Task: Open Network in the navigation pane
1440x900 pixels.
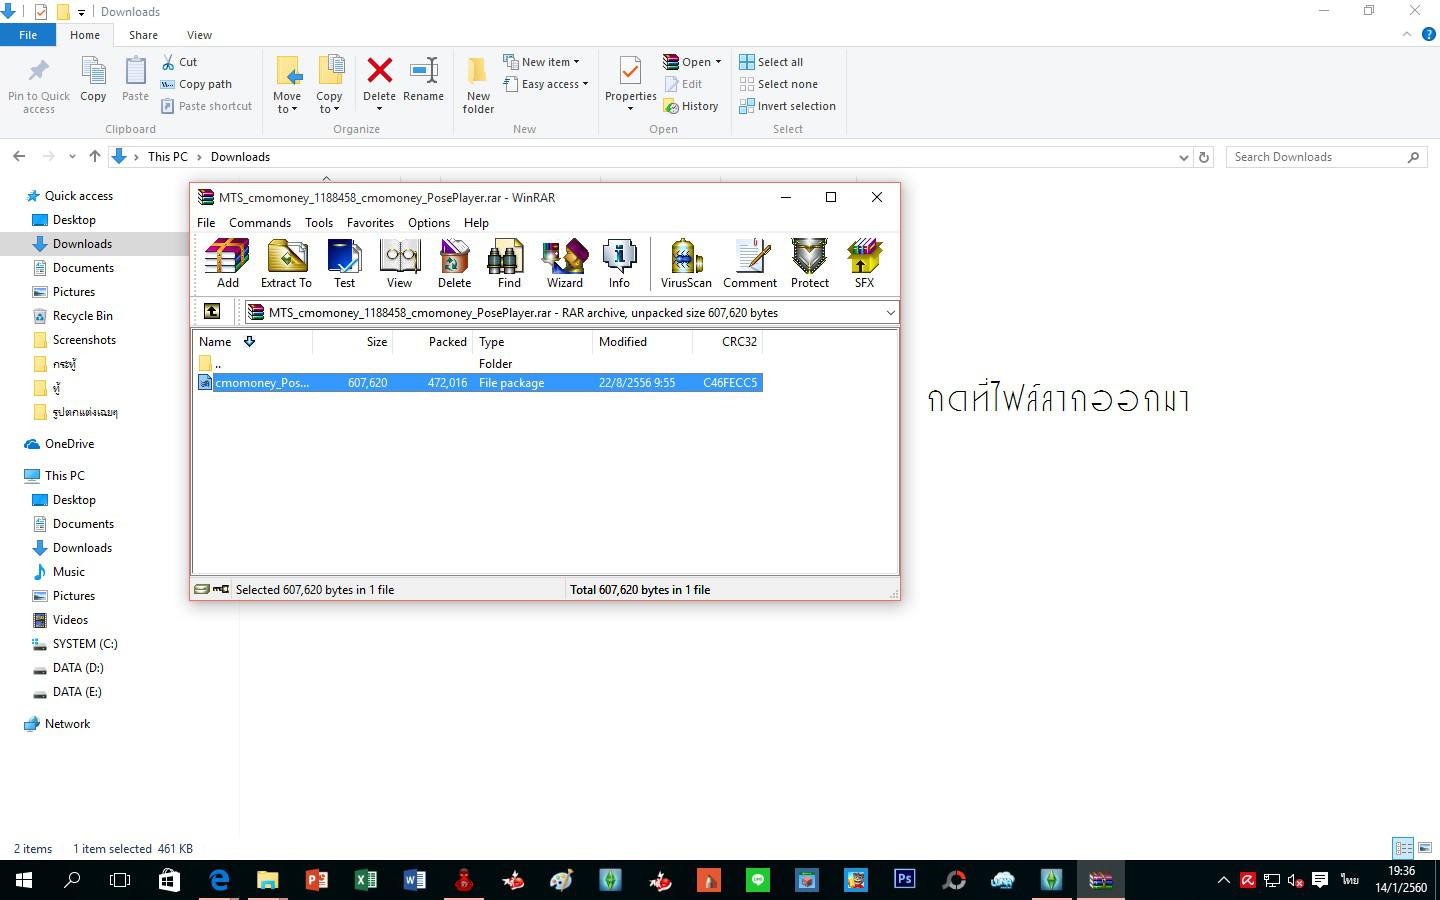Action: [67, 724]
